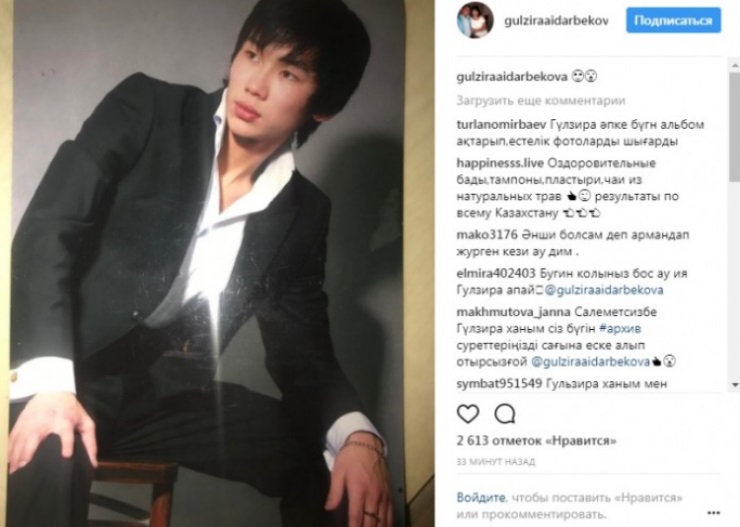The width and height of the screenshot is (740, 527).
Task: Open symbat951549 commenter profile
Action: [x=499, y=384]
